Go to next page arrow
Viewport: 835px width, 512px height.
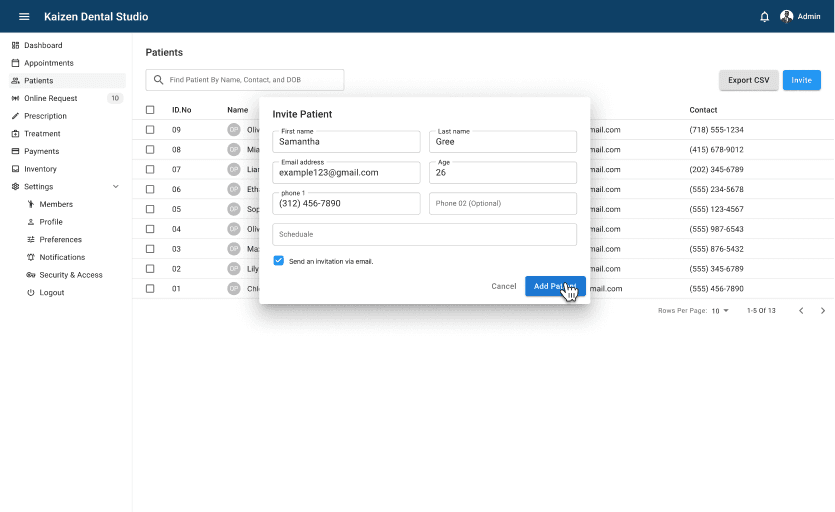823,311
